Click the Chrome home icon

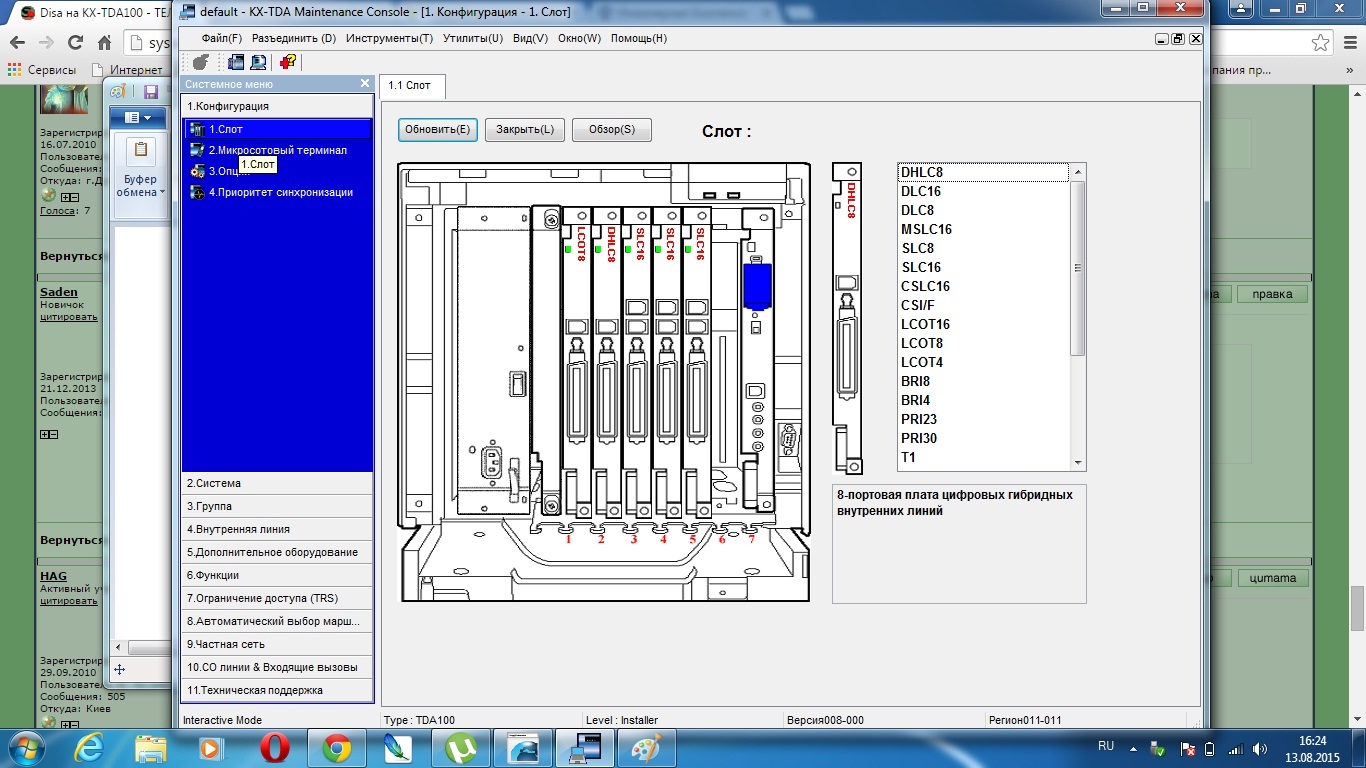point(104,43)
